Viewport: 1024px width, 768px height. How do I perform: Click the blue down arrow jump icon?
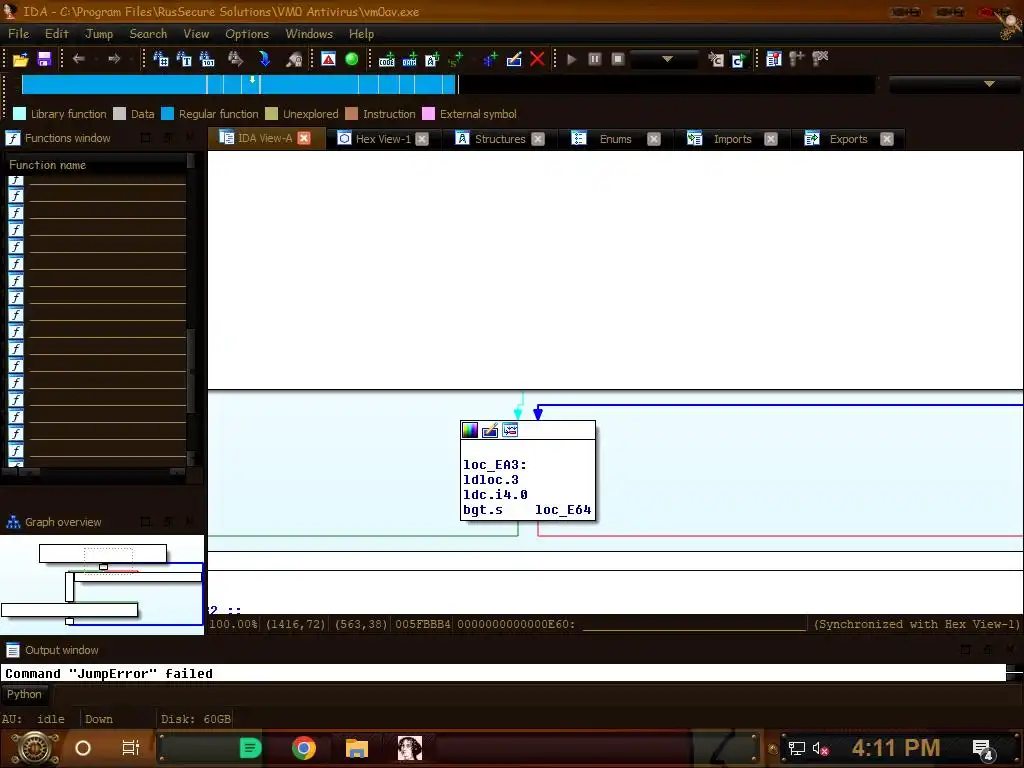click(264, 59)
